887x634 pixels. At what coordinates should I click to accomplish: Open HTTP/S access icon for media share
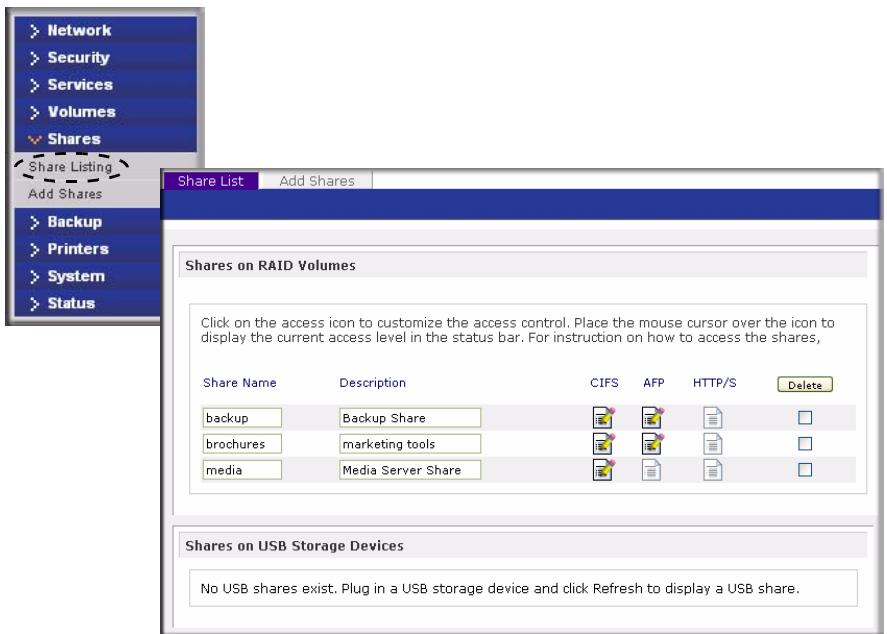pos(713,470)
